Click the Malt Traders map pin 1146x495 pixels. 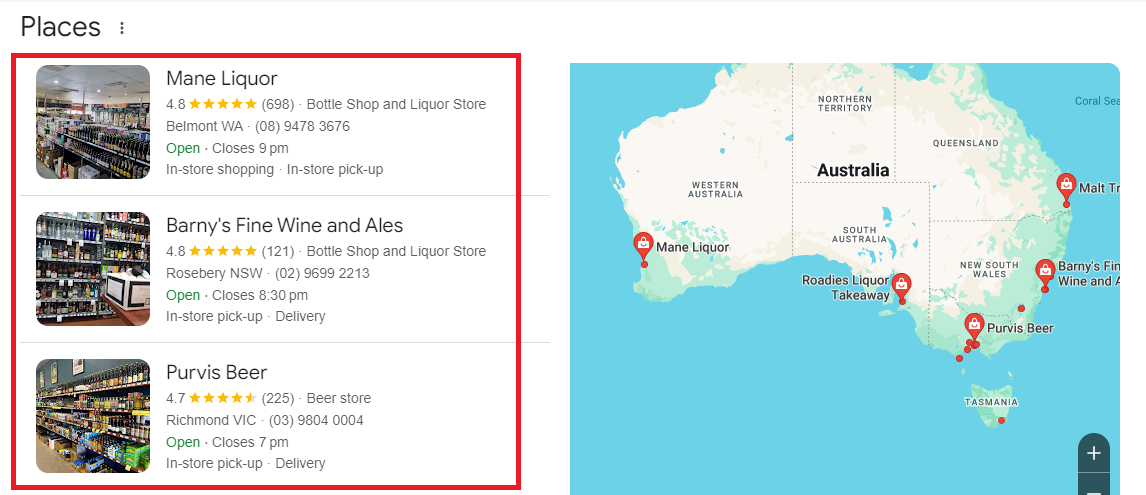[1067, 186]
